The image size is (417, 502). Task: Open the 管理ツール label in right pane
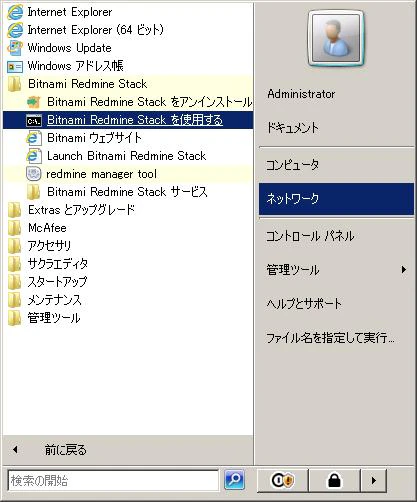(293, 269)
